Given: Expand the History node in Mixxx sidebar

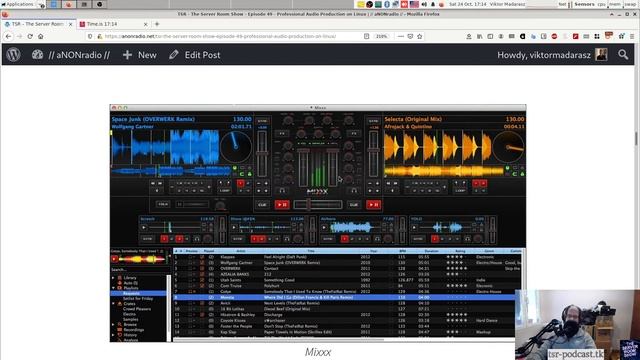Looking at the screenshot, I should click(x=113, y=335).
